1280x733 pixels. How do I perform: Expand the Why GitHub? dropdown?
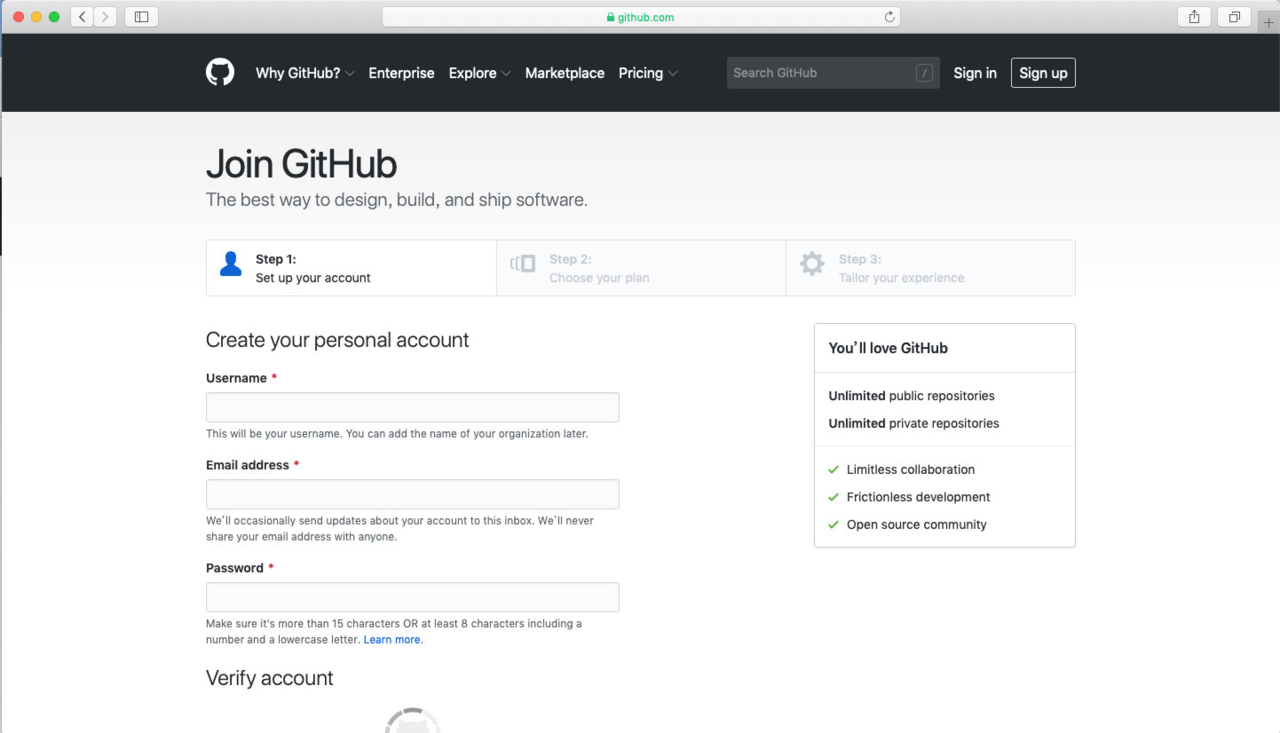tap(305, 73)
